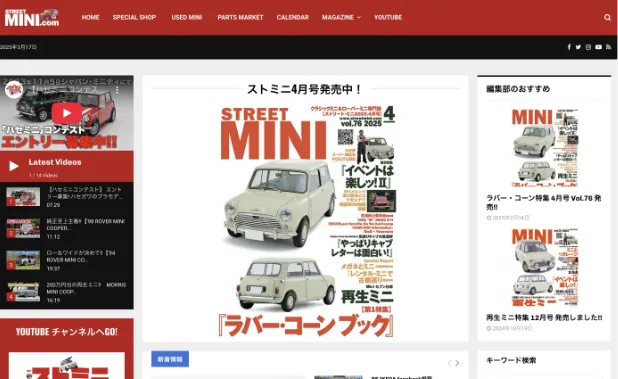Screen dimensions: 618x379
Task: Open the RSS feed icon
Action: [x=609, y=47]
